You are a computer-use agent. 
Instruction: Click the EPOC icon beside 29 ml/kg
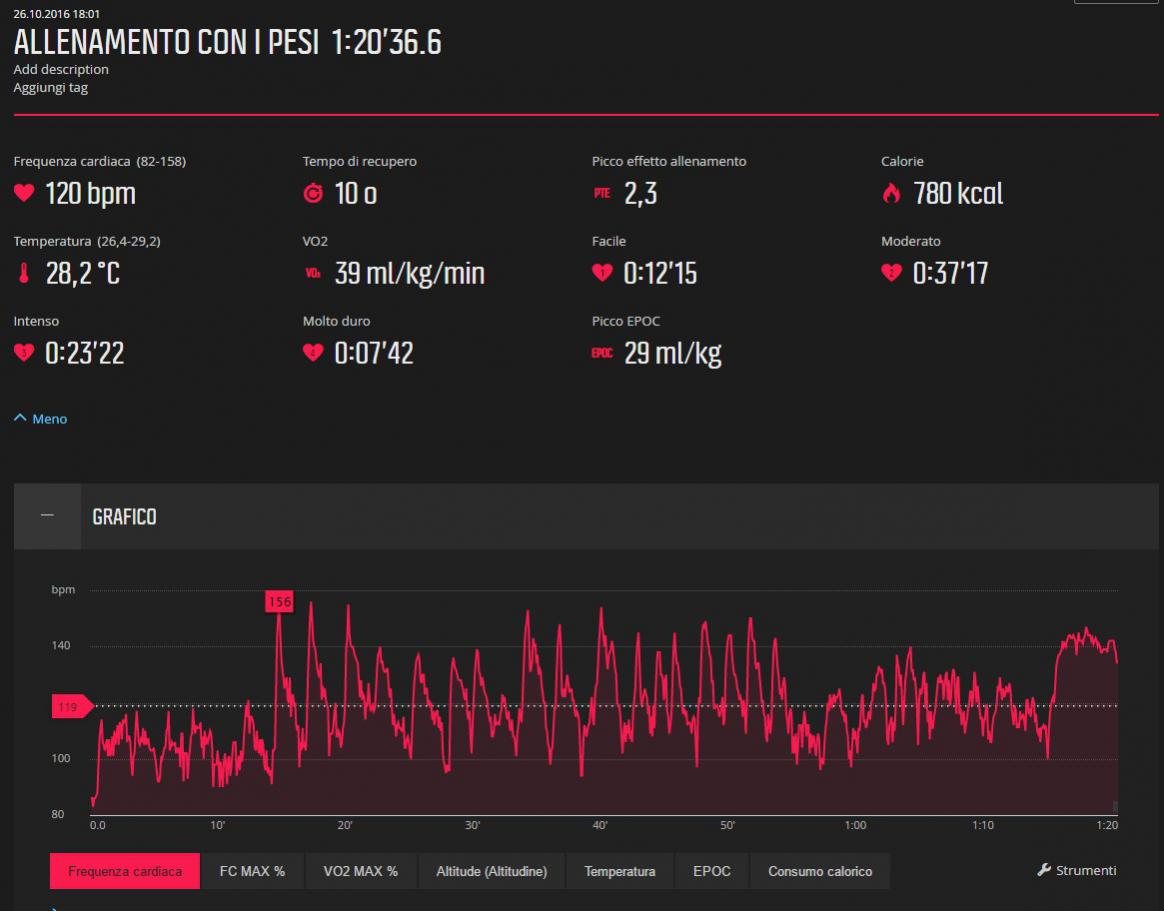pos(602,353)
